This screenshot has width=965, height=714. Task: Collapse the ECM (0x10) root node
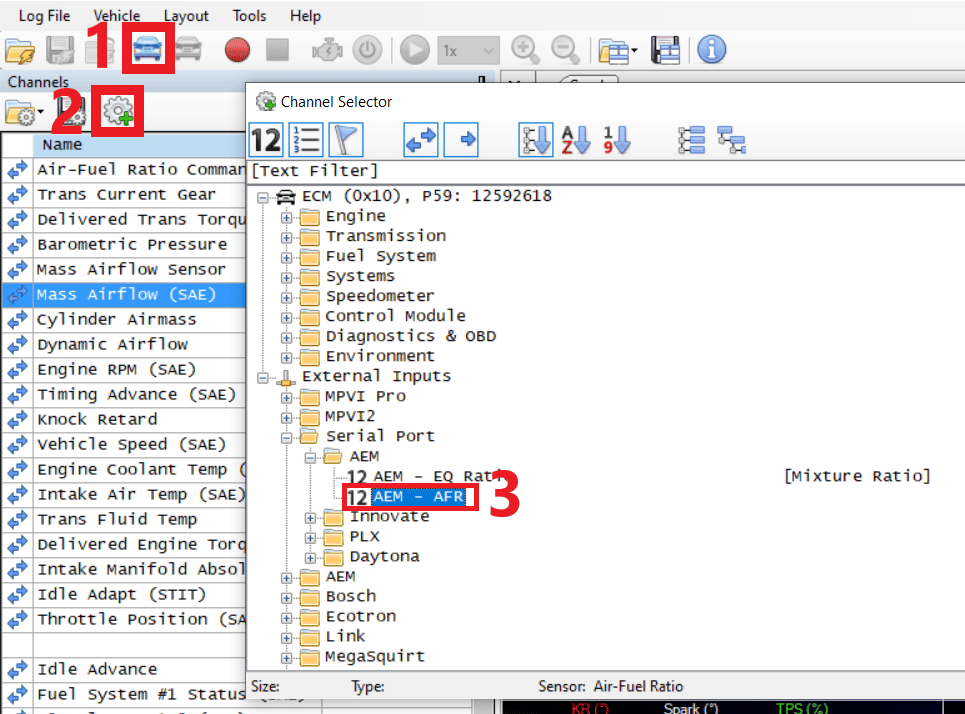(x=263, y=198)
